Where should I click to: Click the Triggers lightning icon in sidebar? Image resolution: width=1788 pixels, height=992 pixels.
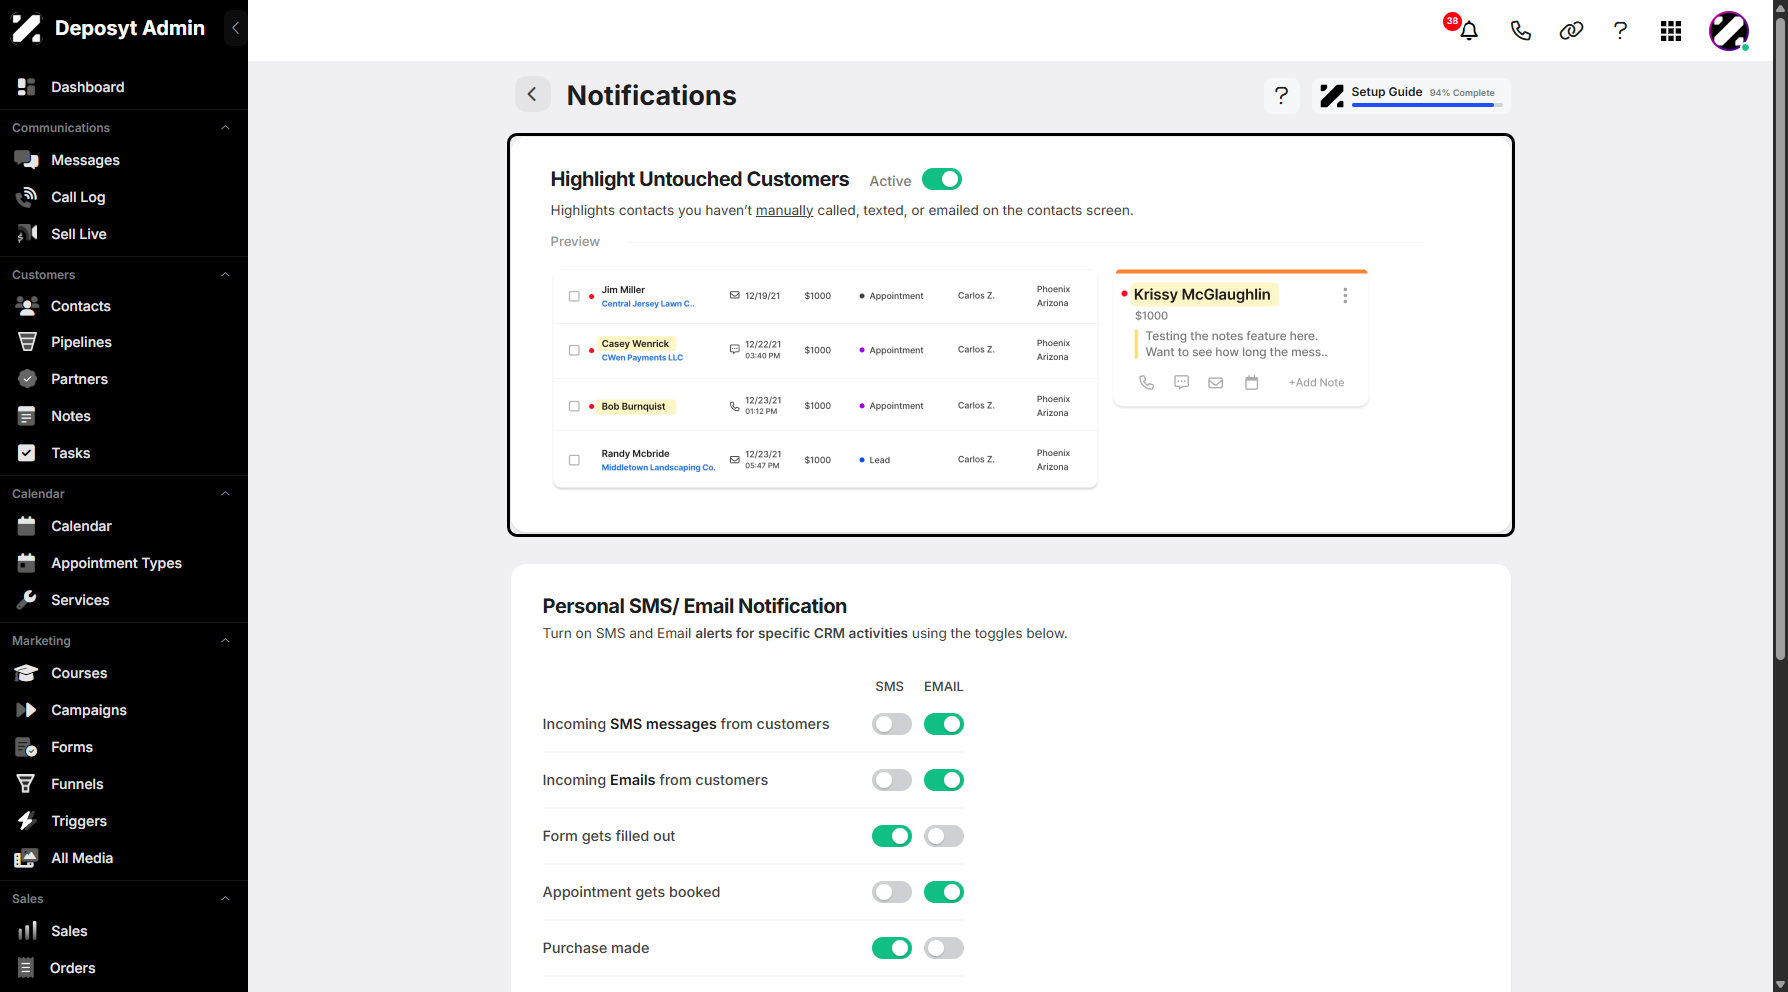(27, 821)
